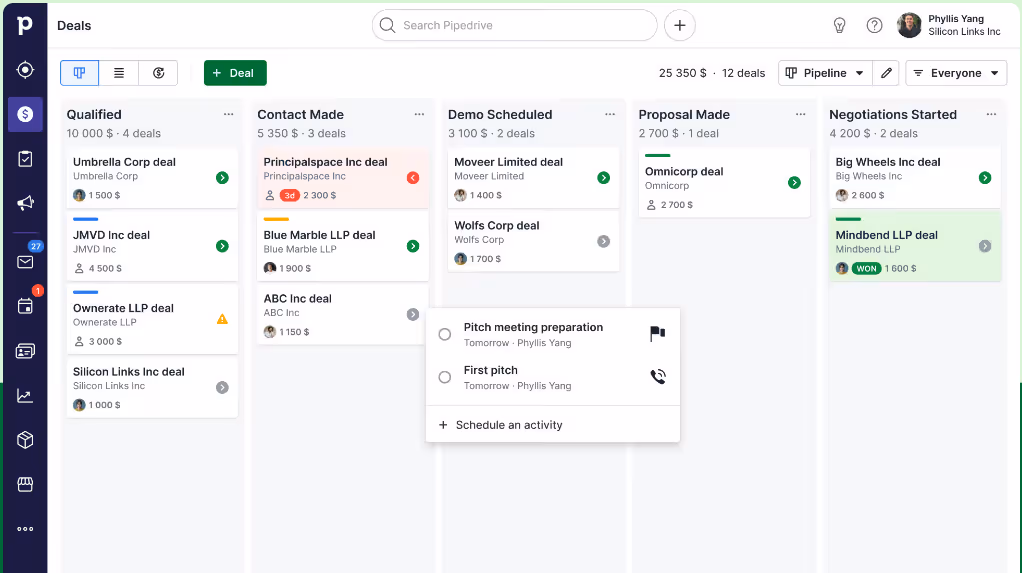Click Wolfs Corp organization name
Image resolution: width=1022 pixels, height=573 pixels.
coord(479,240)
